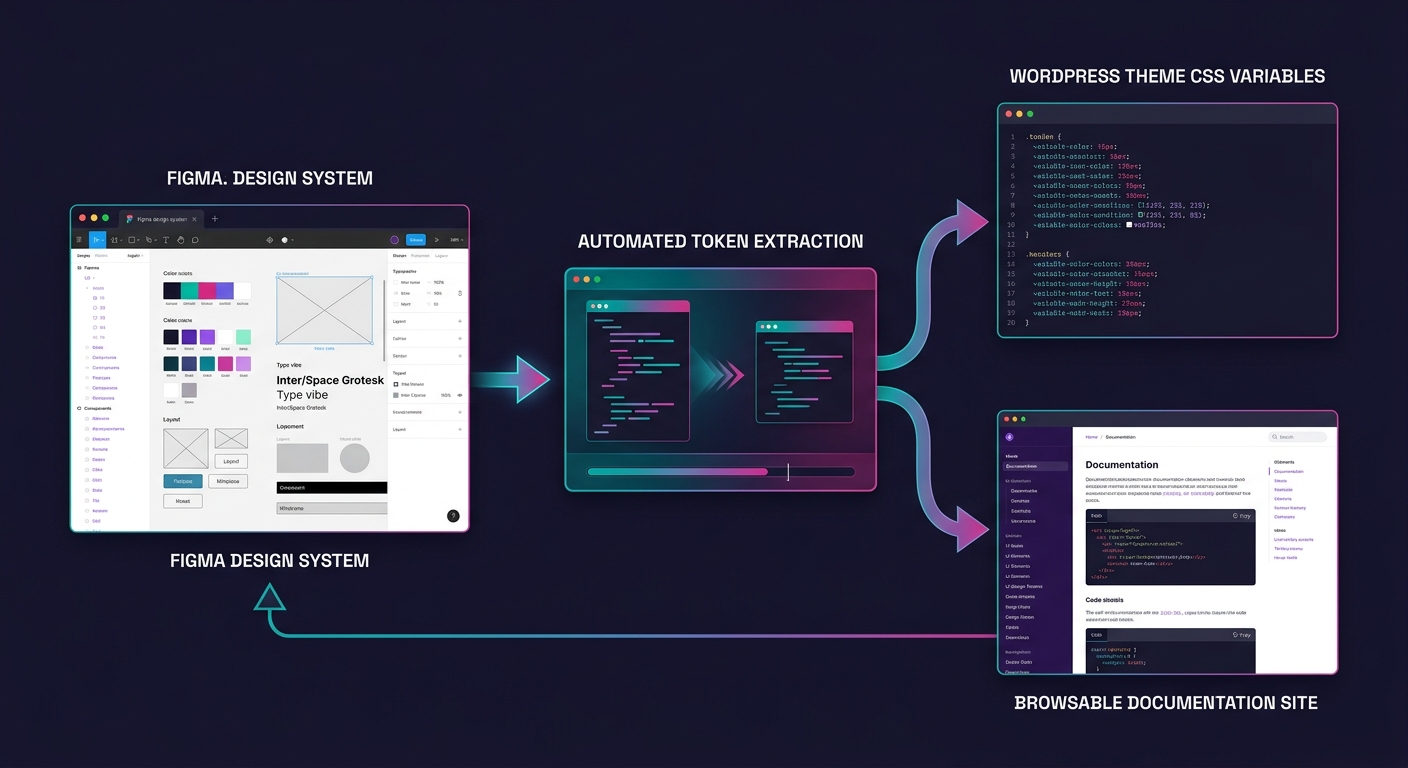
Task: Select the Frame tool in Figma toolbar
Action: (114, 240)
